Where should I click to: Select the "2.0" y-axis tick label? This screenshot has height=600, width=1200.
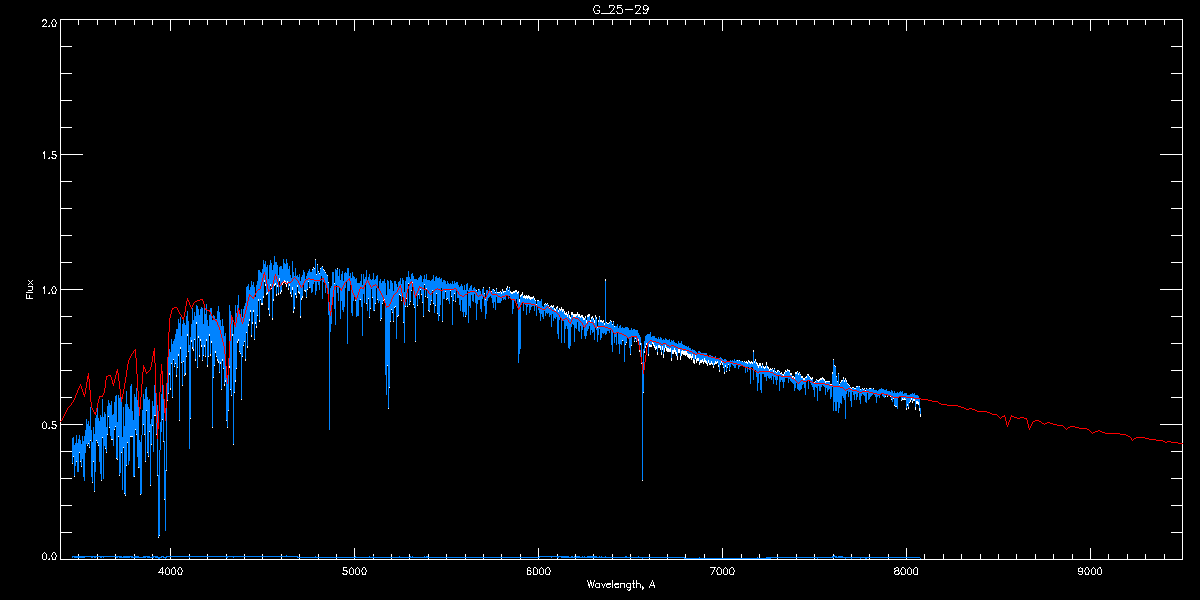point(47,23)
